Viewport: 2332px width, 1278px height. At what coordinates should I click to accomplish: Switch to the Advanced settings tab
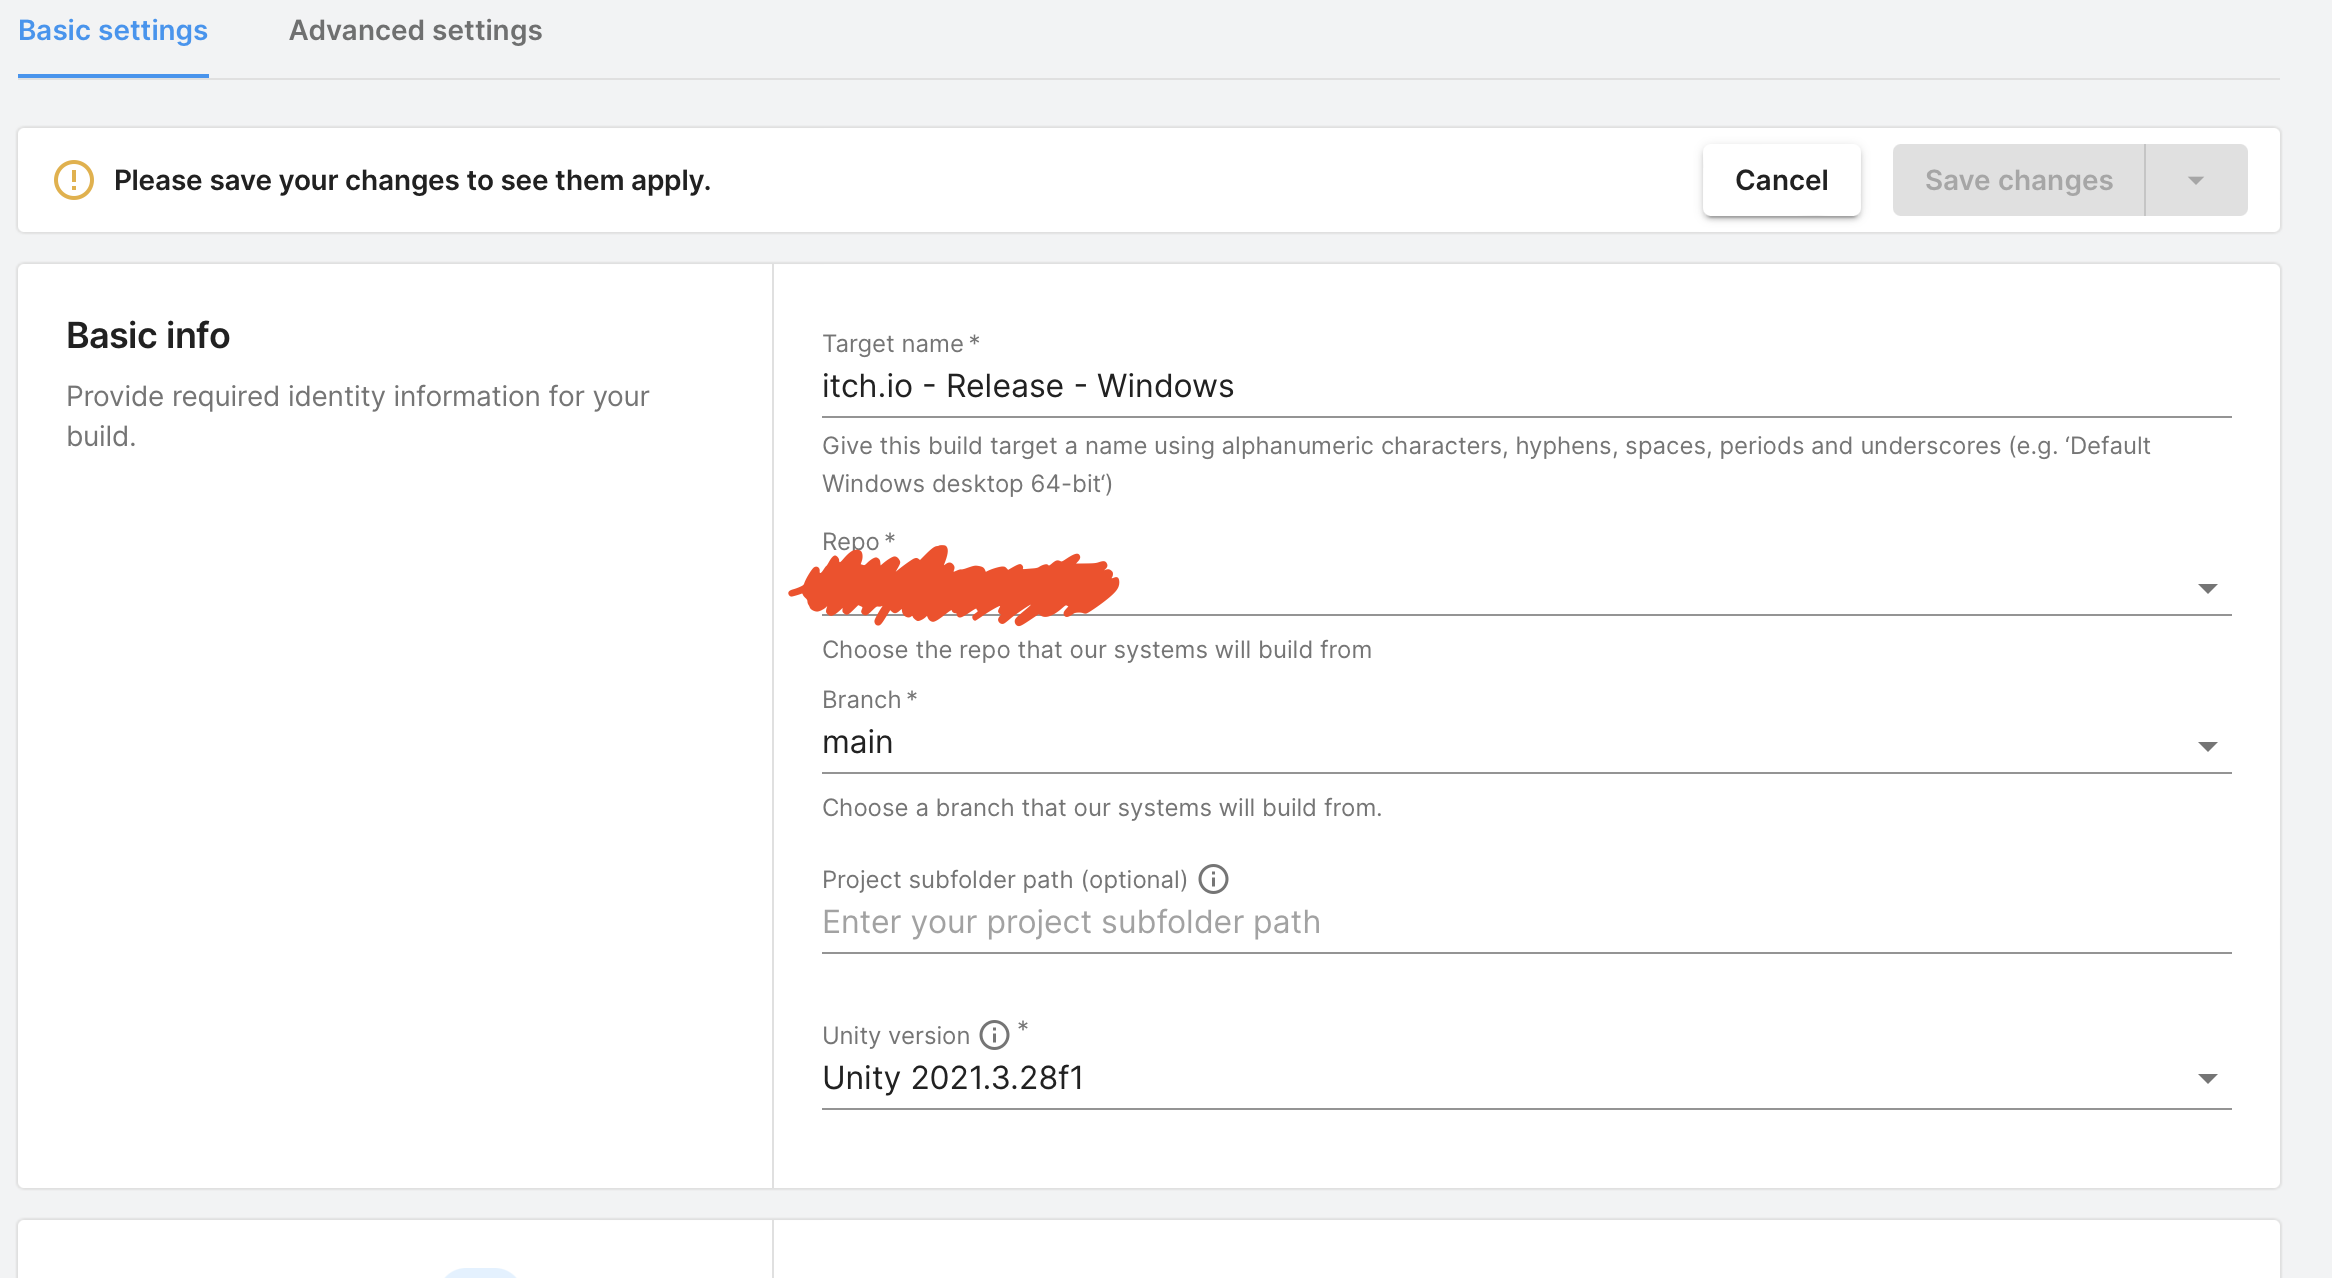(415, 31)
